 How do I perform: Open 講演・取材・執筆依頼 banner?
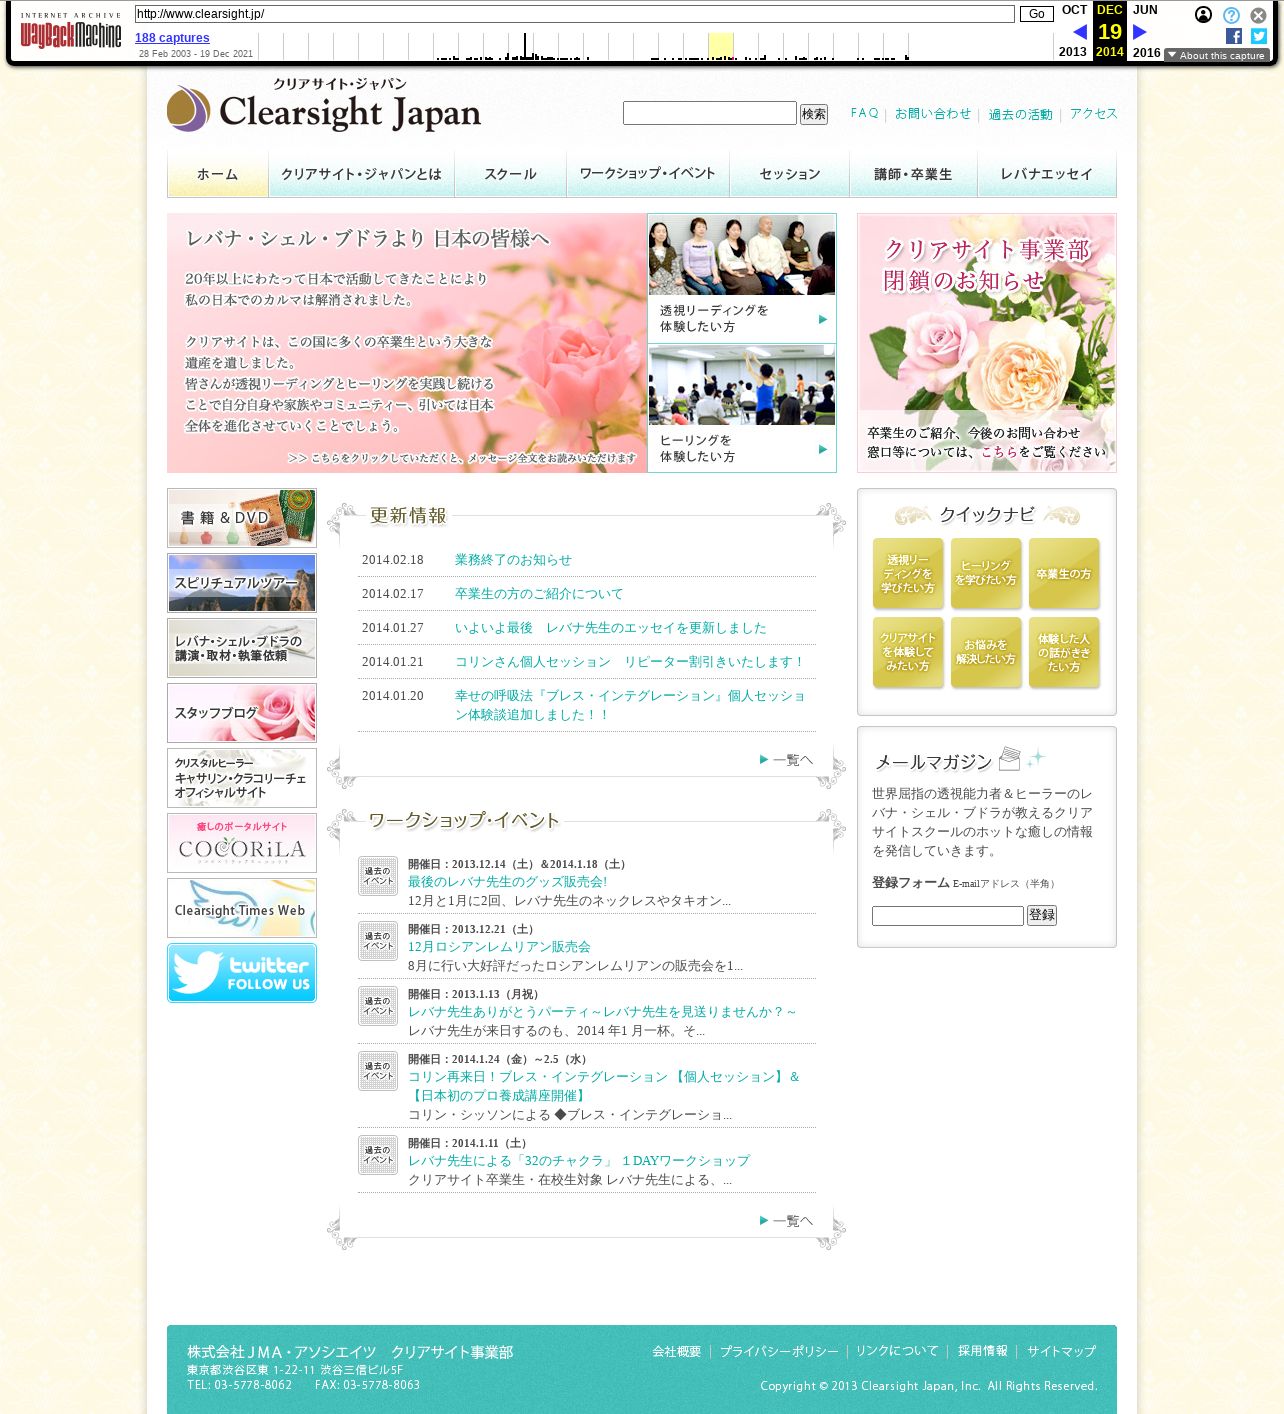242,648
